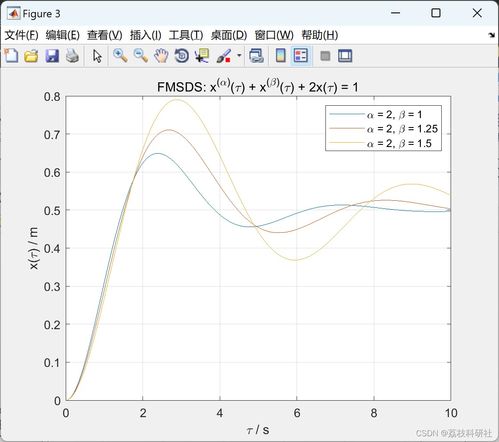Click the New Figure icon
499x442 pixels.
11,56
